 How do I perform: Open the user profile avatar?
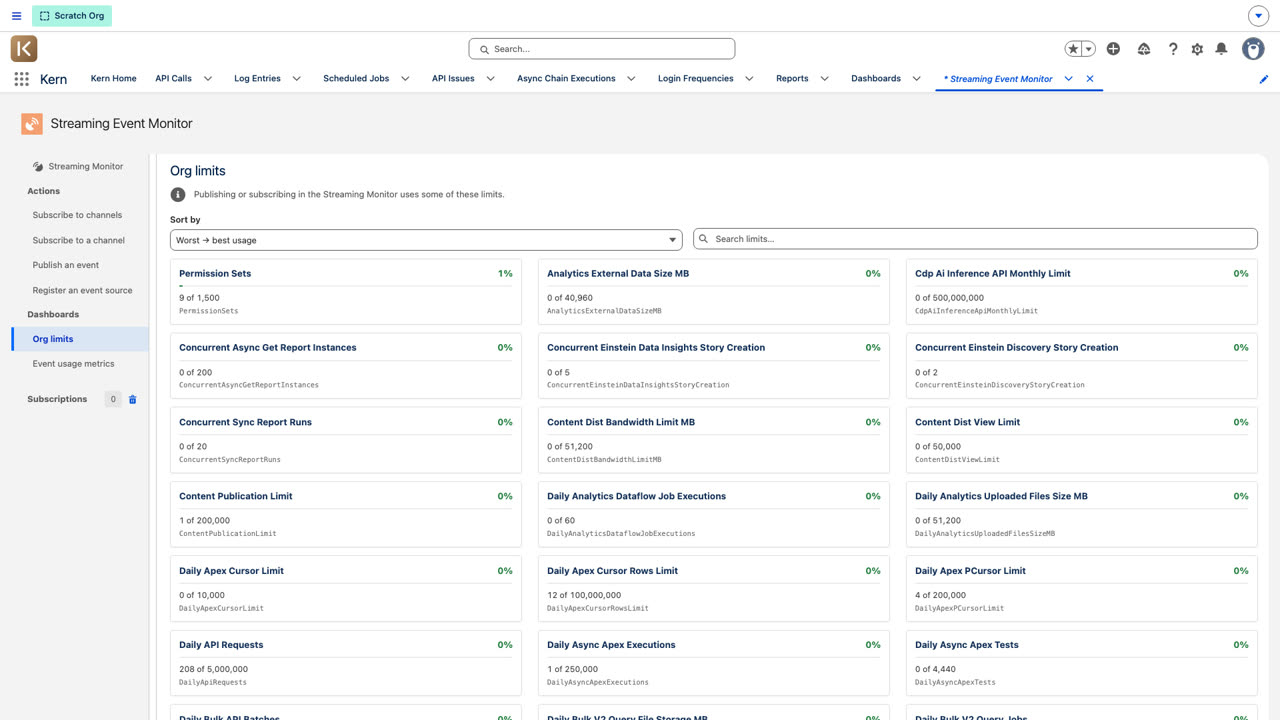pyautogui.click(x=1253, y=48)
